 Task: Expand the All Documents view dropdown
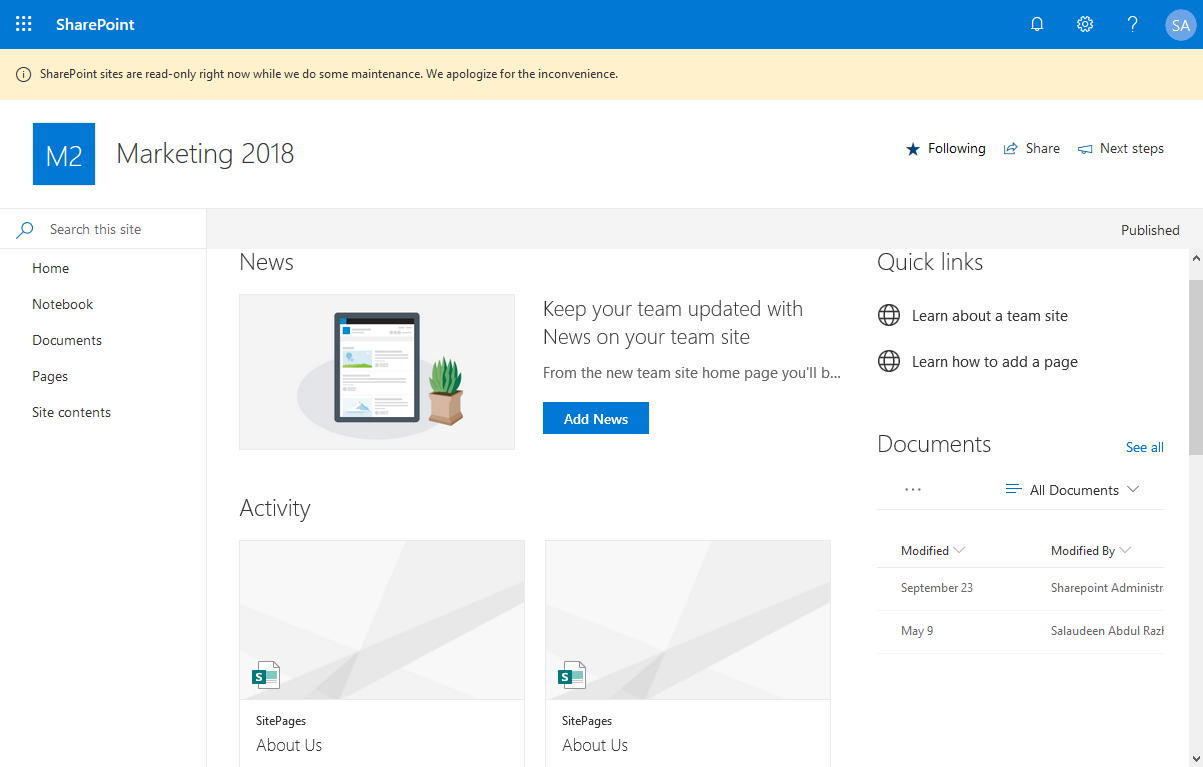coord(1133,490)
